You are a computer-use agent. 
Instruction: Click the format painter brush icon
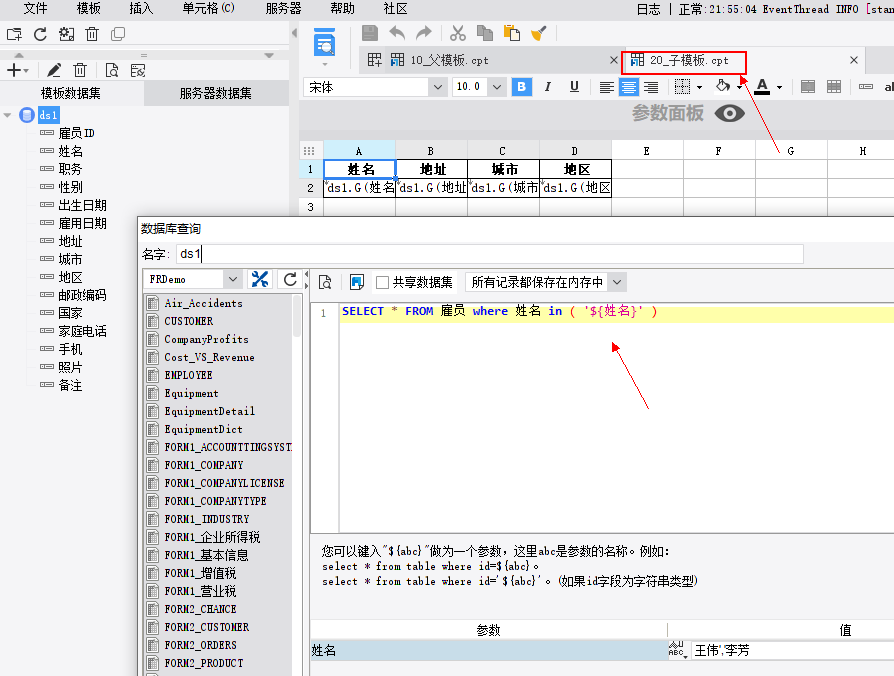[x=539, y=34]
